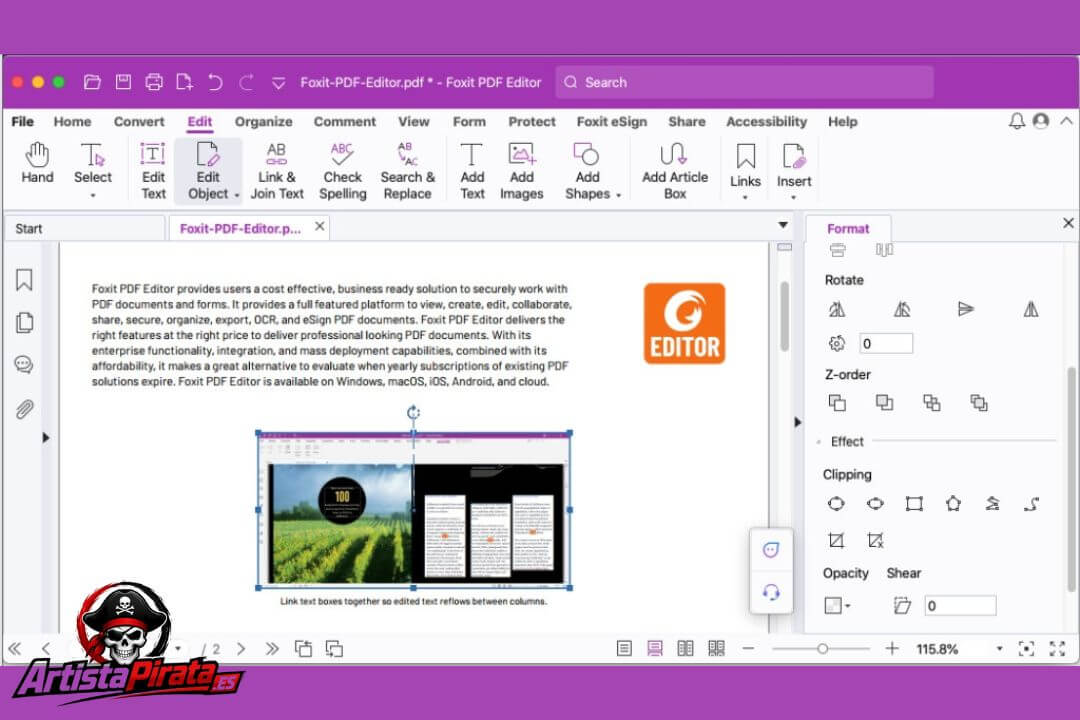Click the shear icon
Image resolution: width=1080 pixels, height=720 pixels.
click(x=902, y=606)
